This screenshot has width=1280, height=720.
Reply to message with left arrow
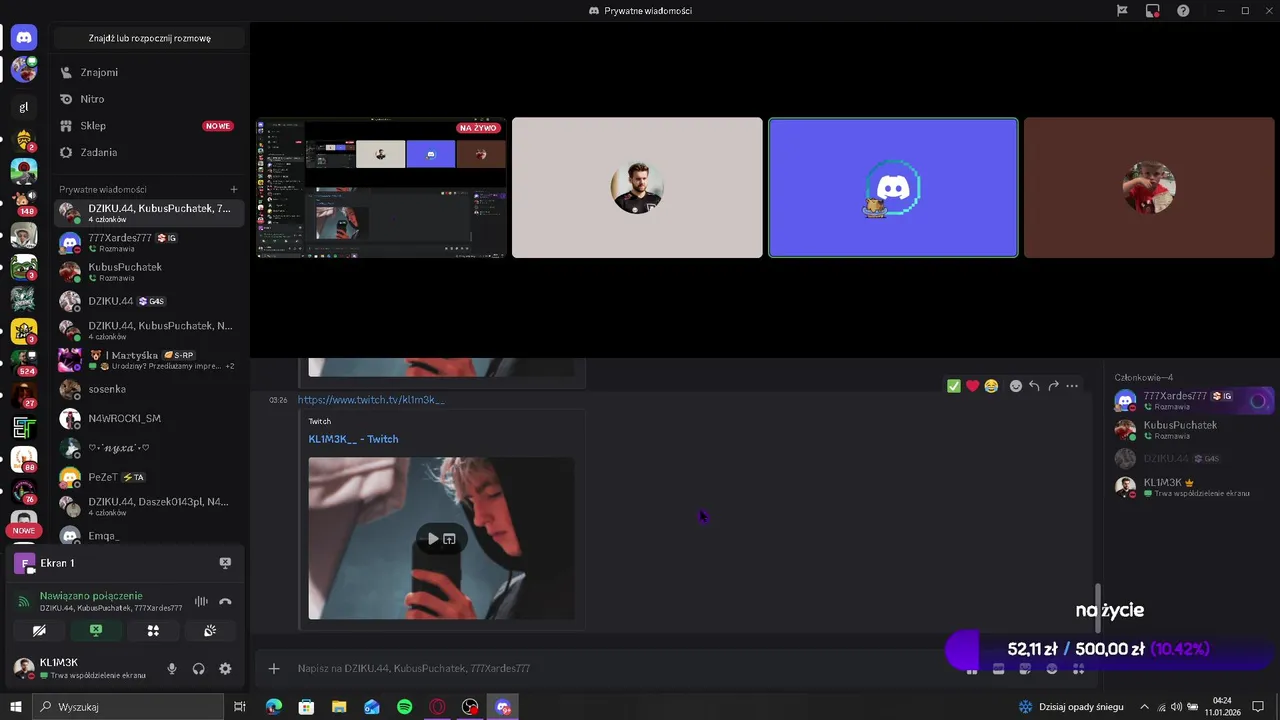[x=1035, y=386]
